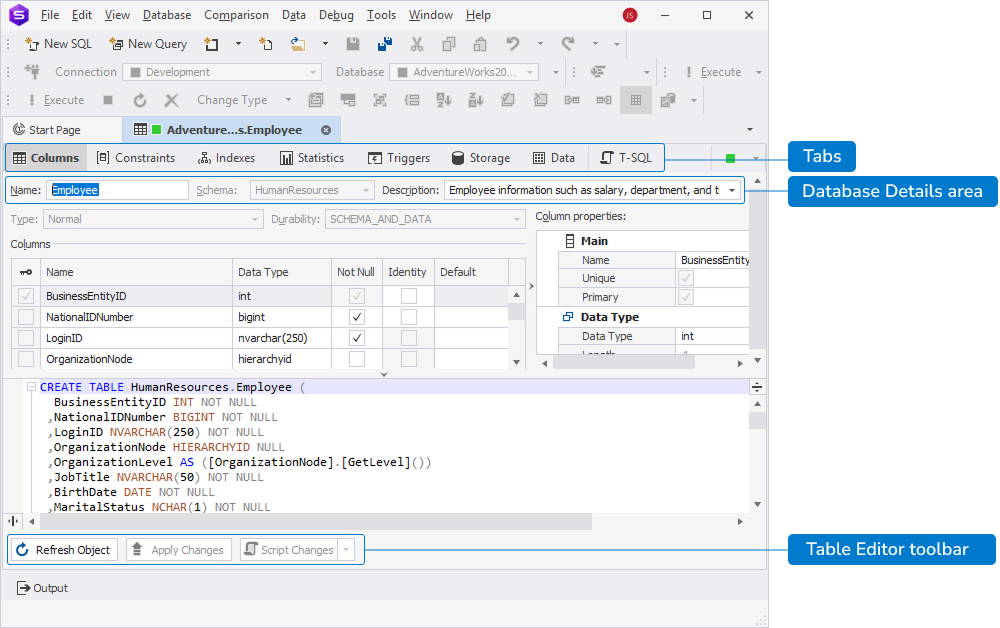Viewport: 1000px width, 628px height.
Task: Click the Connection plug icon
Action: pos(32,72)
